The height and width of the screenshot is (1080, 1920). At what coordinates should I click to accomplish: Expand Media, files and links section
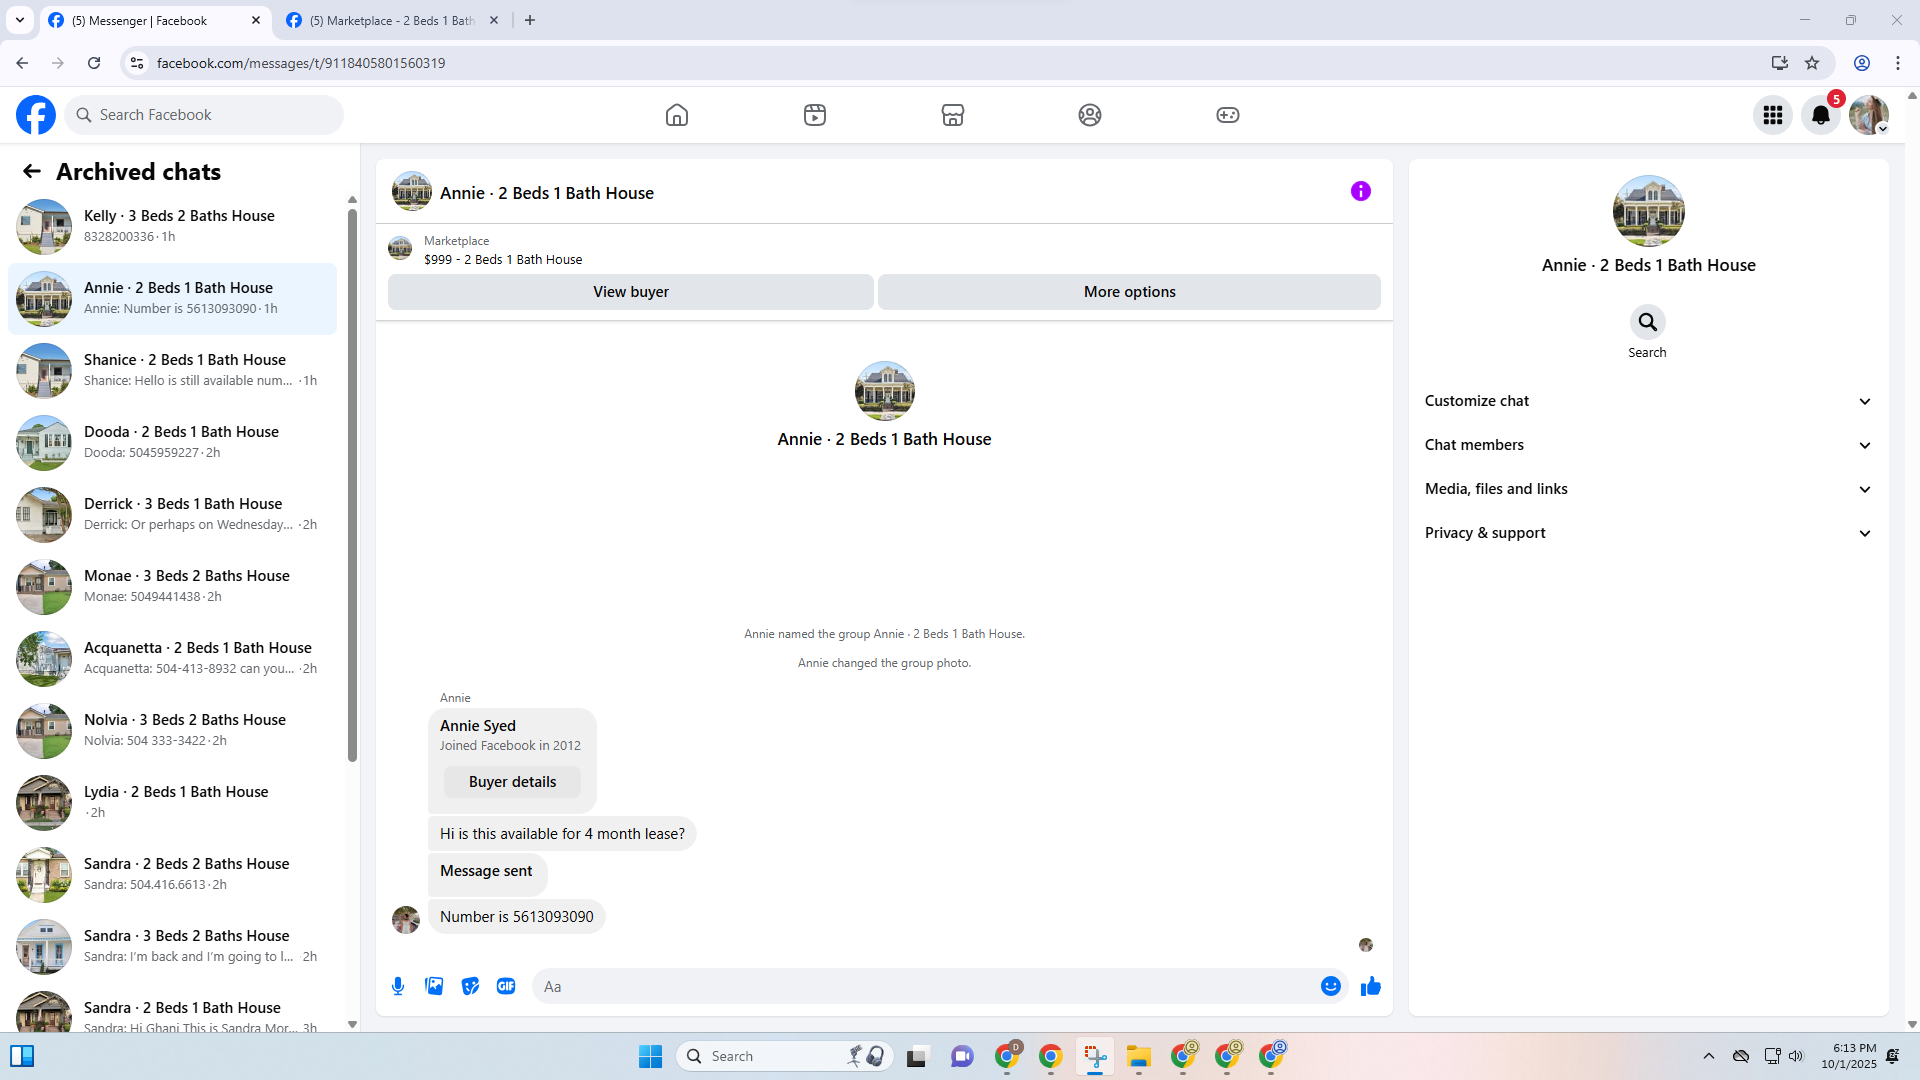pos(1648,489)
